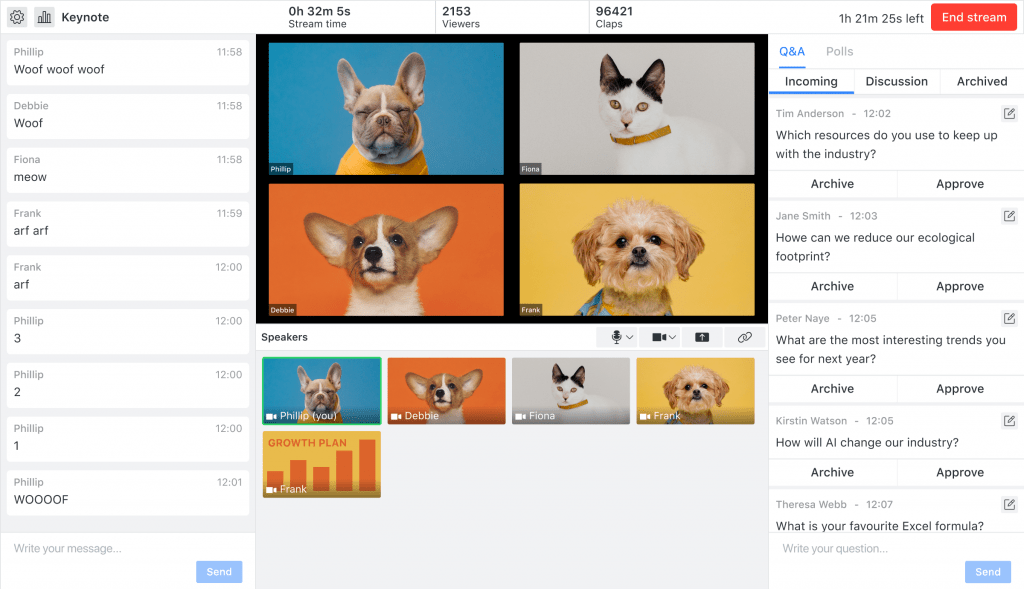Expand the camera options dropdown
This screenshot has height=589, width=1024.
coord(664,338)
